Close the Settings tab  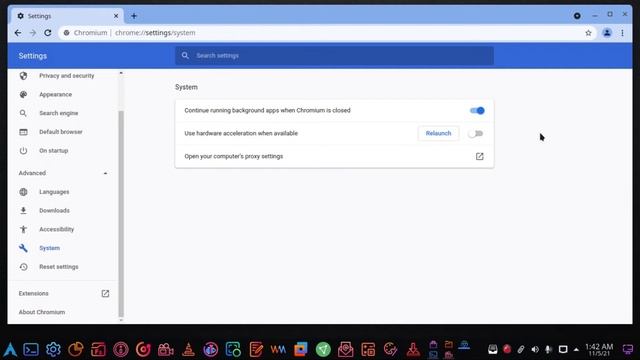pyautogui.click(x=116, y=16)
